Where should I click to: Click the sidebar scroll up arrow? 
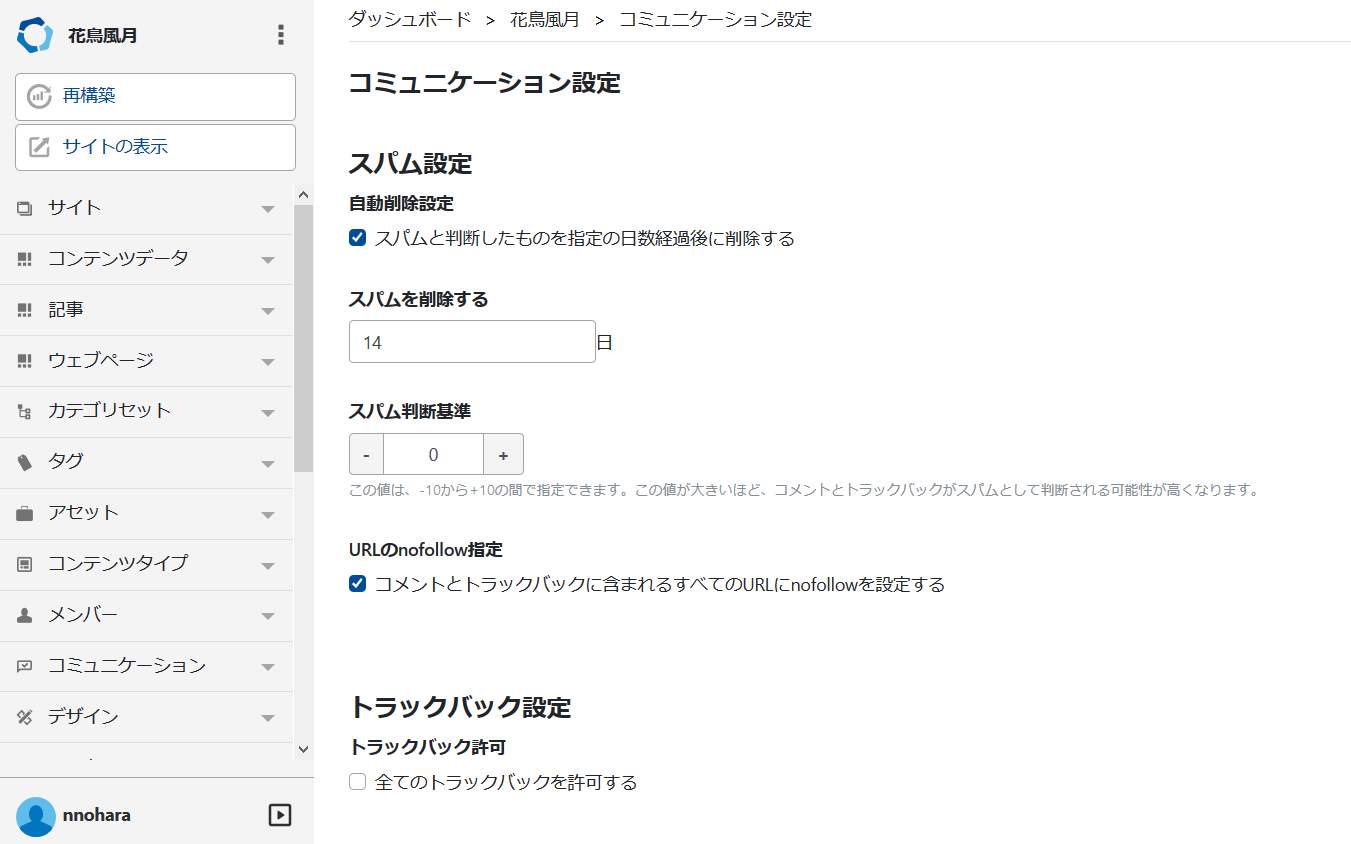click(x=304, y=194)
